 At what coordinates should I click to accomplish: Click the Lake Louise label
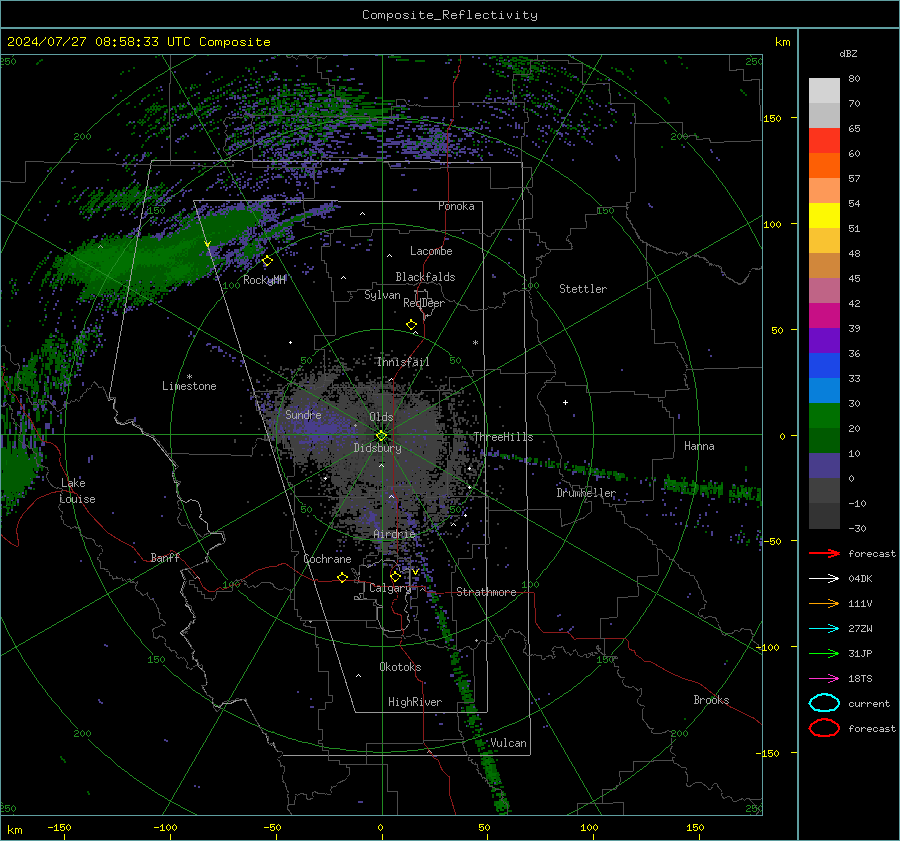77,491
